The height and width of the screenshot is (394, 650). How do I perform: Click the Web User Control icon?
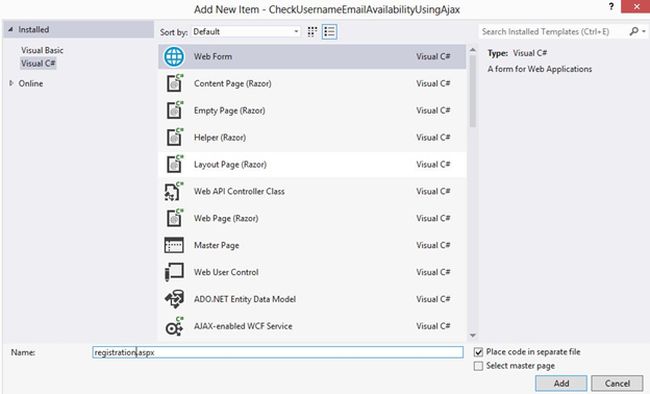click(x=174, y=272)
